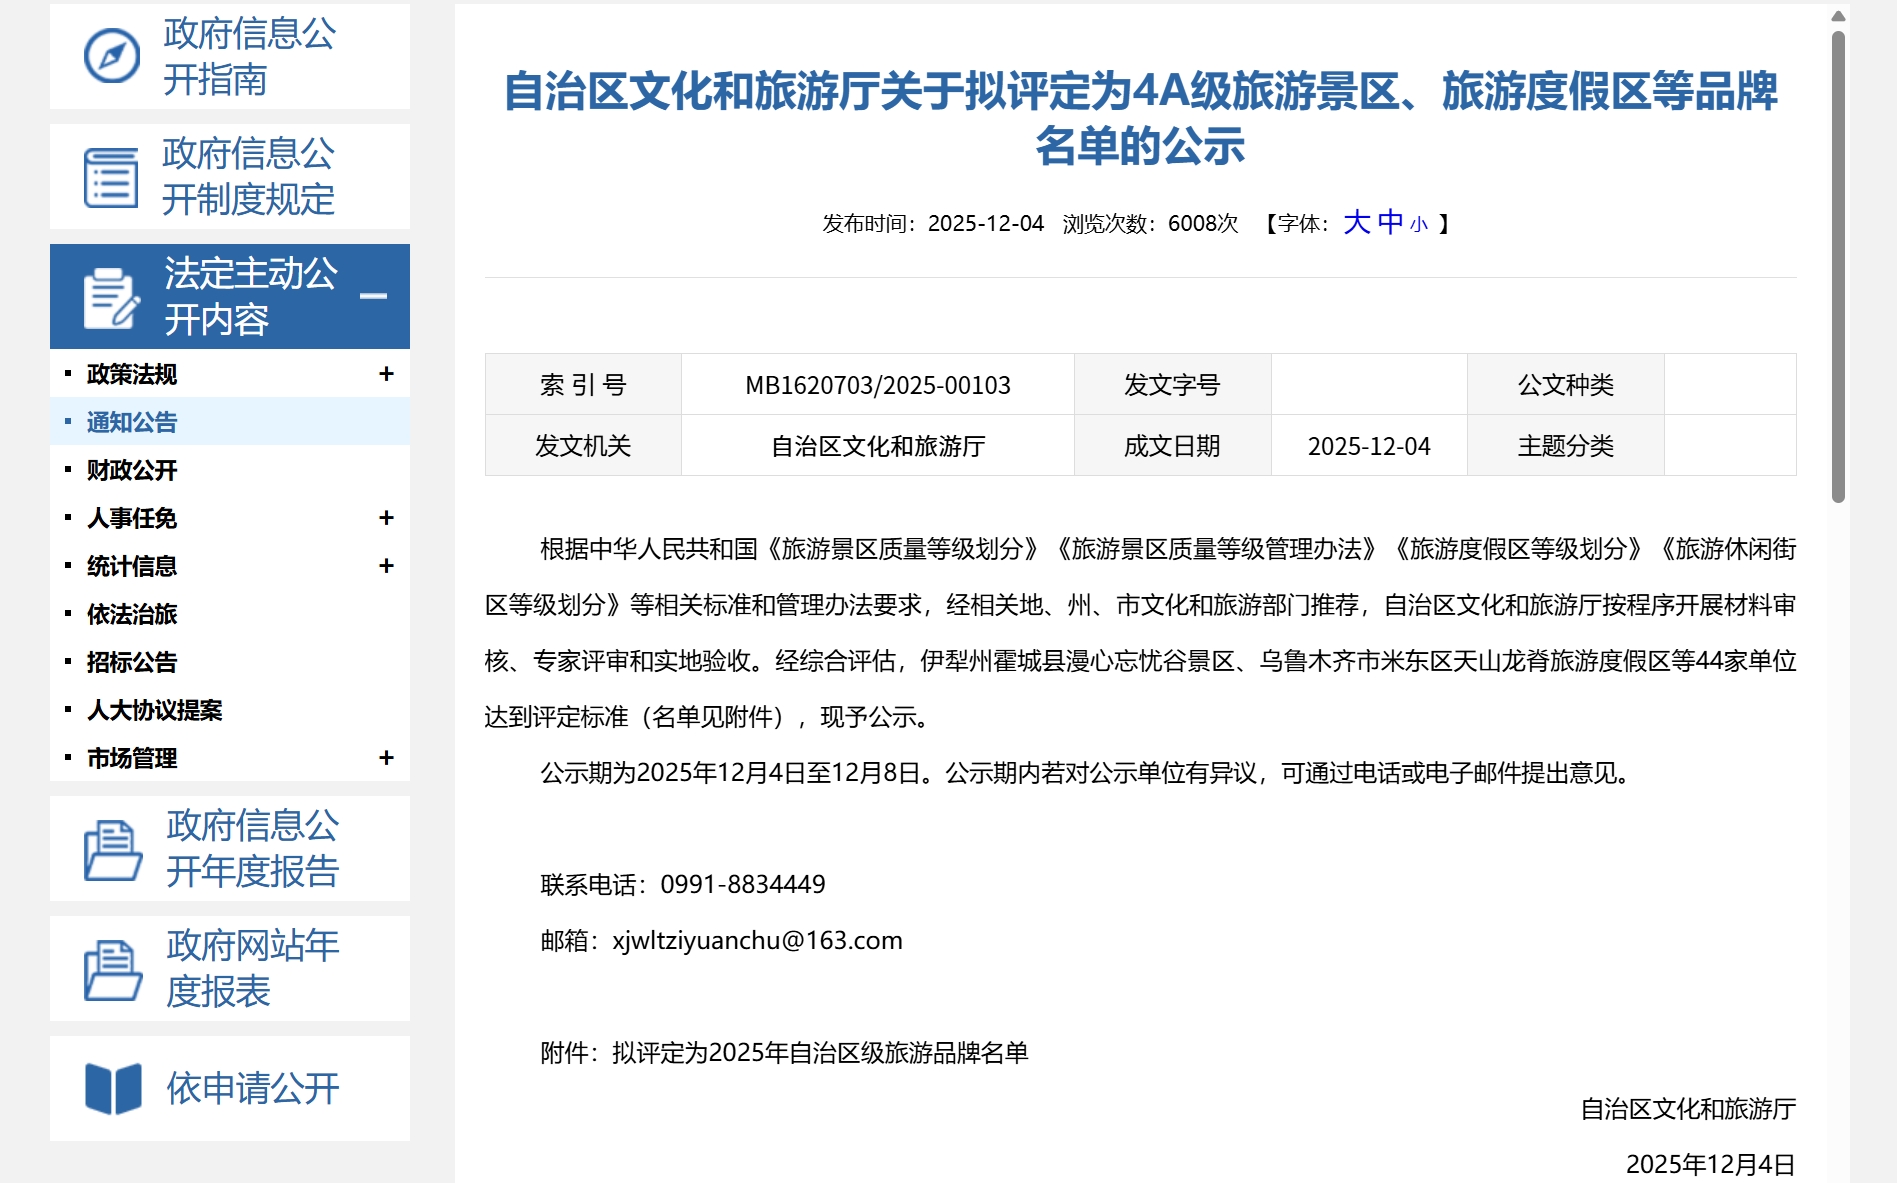The height and width of the screenshot is (1183, 1897).
Task: Collapse the 法定主动公开内容 section with minus icon
Action: click(373, 296)
